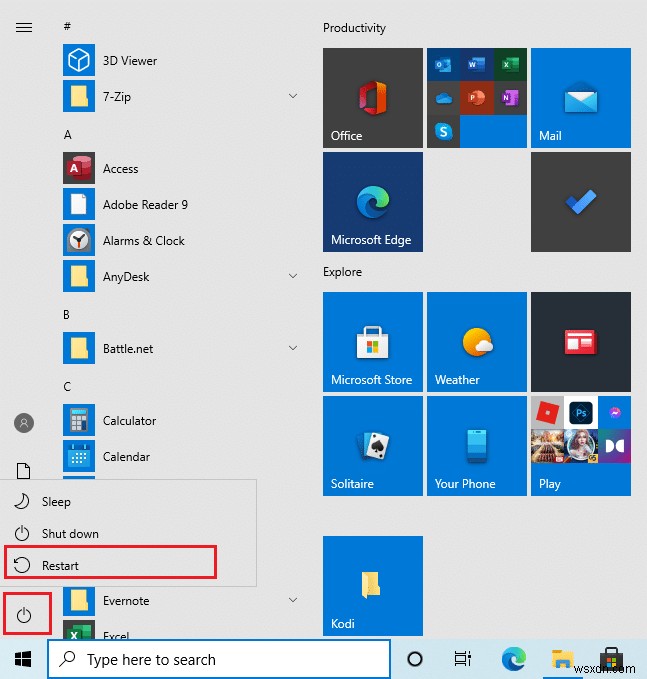
Task: Open the user account button
Action: 24,423
